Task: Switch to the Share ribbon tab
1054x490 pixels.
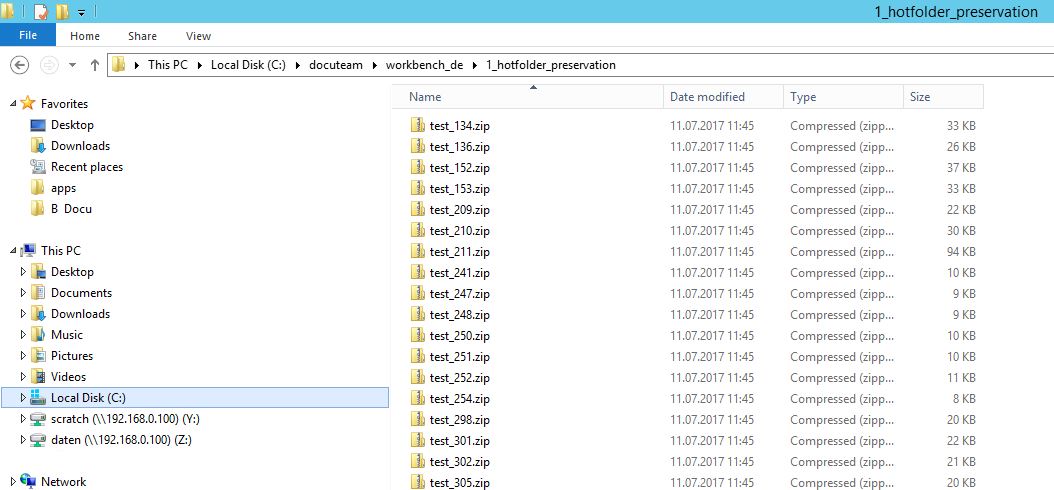Action: click(x=142, y=36)
